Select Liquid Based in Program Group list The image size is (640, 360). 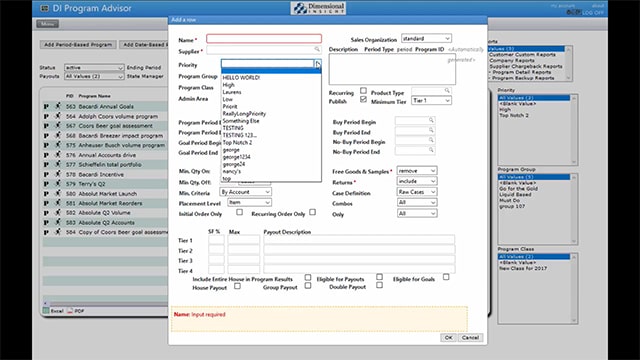click(534, 195)
